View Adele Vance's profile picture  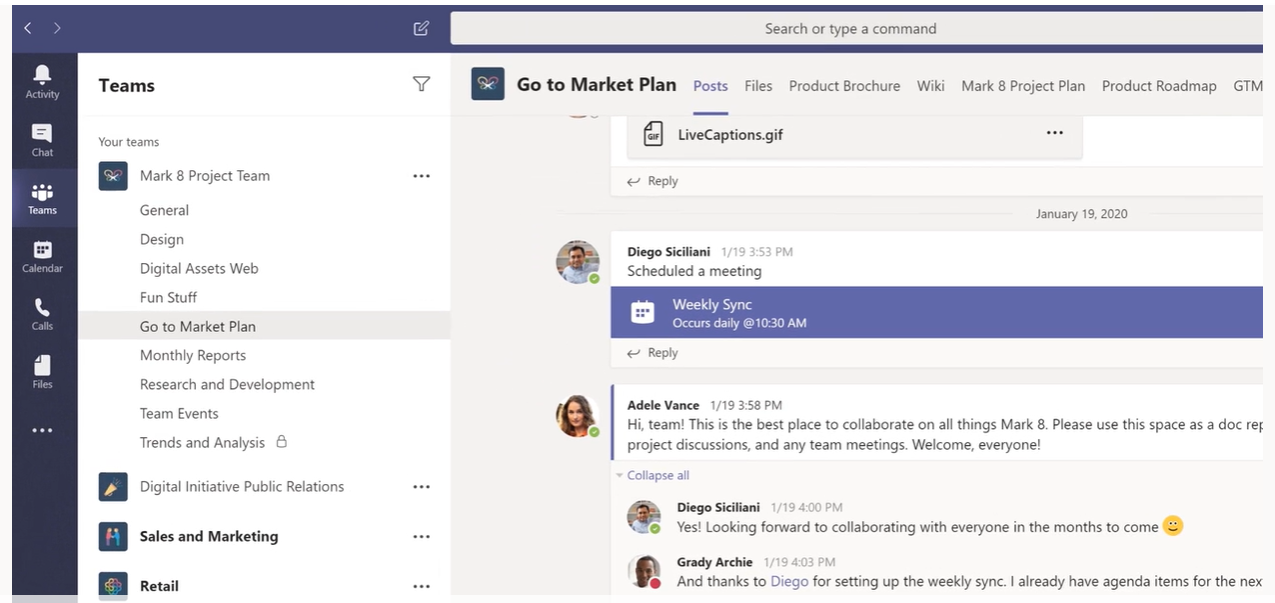578,416
